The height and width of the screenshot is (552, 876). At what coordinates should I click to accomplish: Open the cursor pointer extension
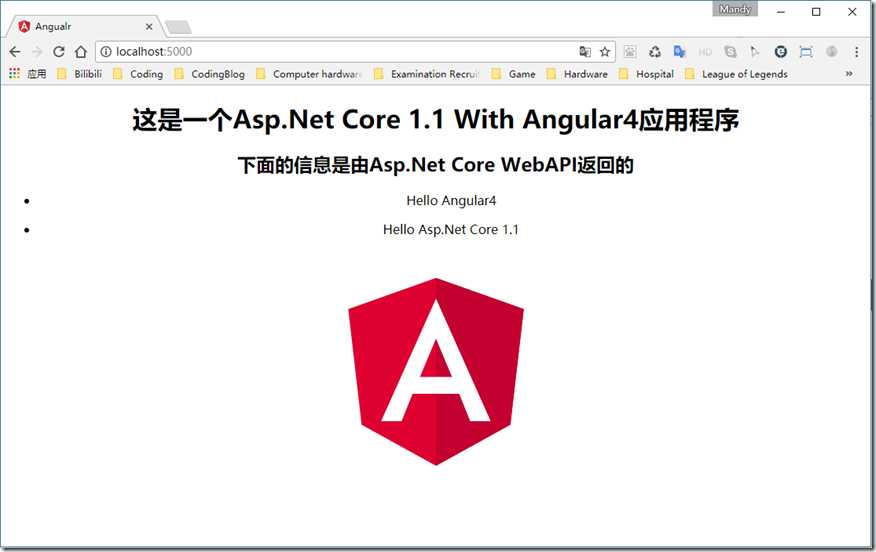click(x=755, y=52)
